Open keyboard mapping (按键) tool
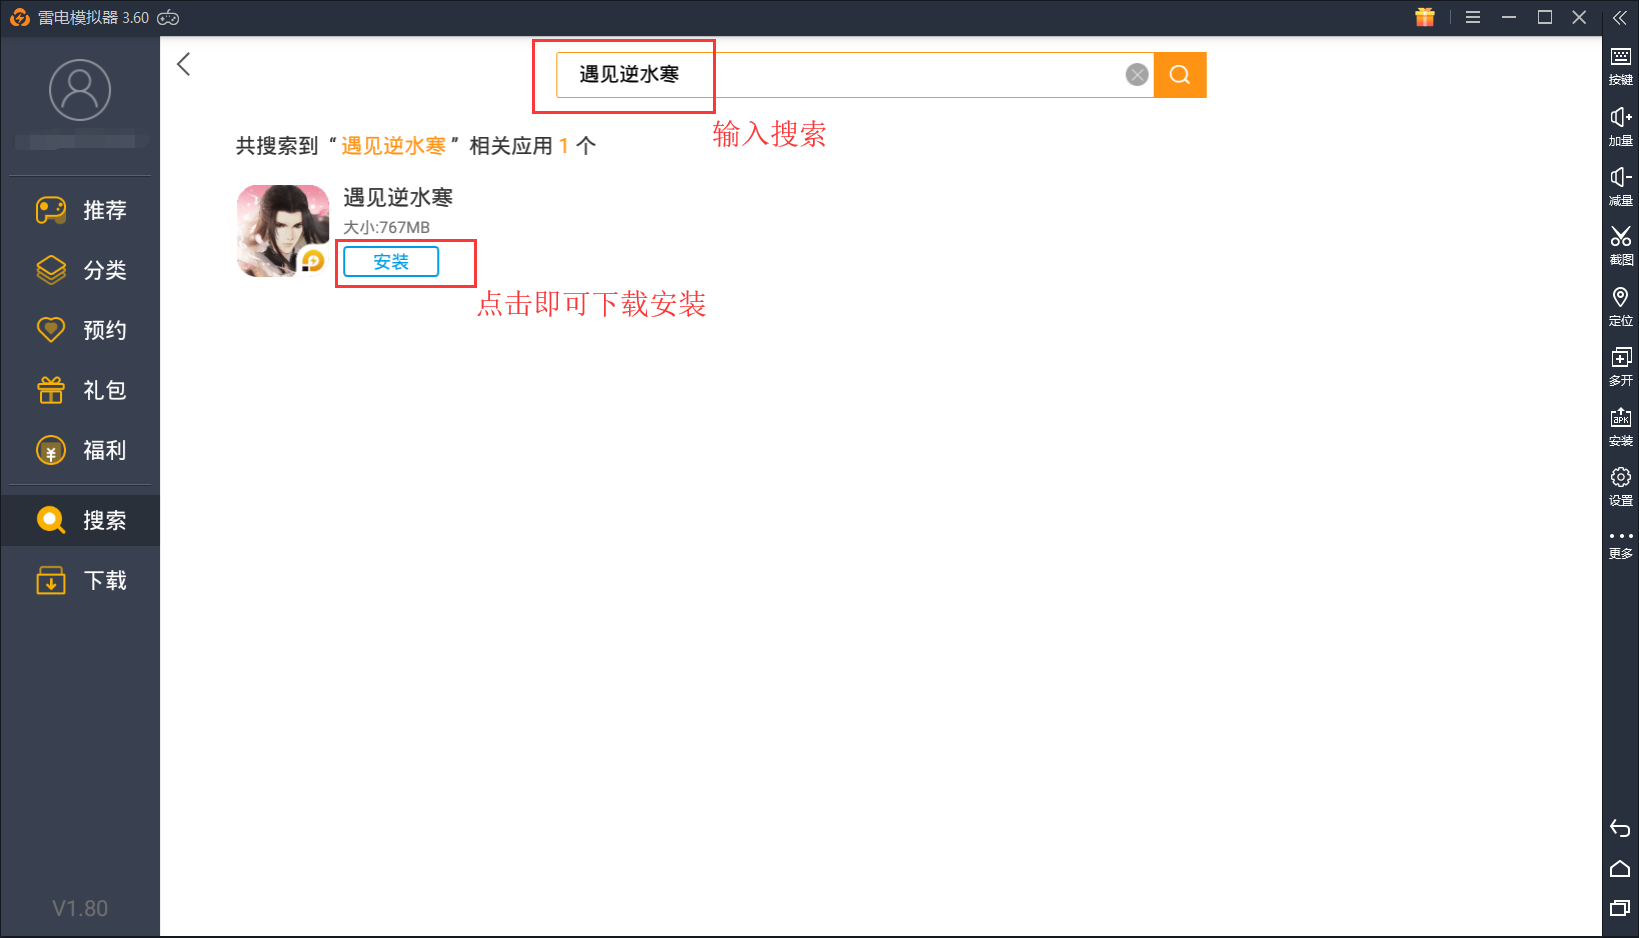 1620,65
